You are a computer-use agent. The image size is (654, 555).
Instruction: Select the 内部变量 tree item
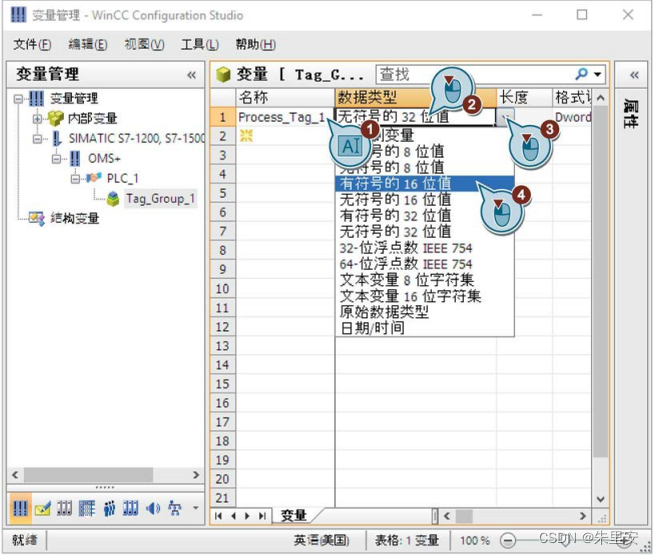point(93,118)
